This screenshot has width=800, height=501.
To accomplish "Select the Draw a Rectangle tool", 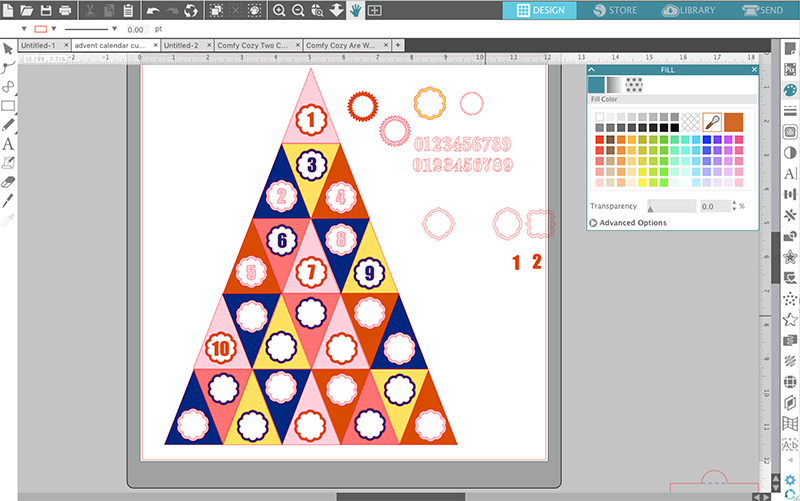I will pyautogui.click(x=8, y=106).
